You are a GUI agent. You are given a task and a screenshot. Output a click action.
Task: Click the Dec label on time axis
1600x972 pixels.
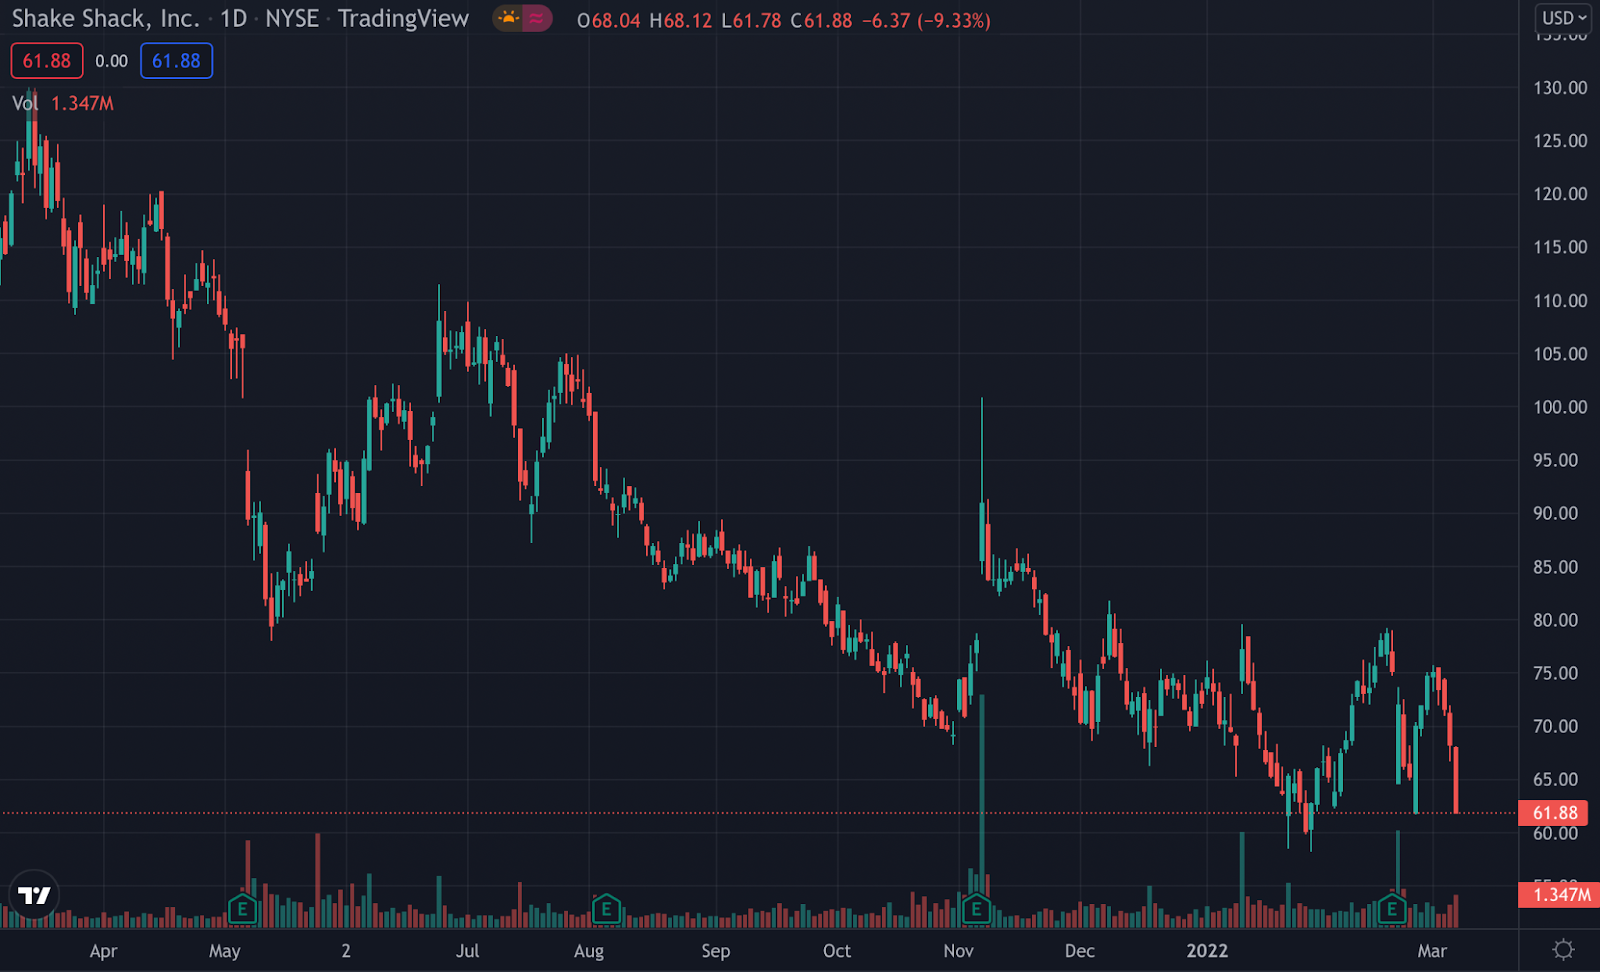tap(1080, 951)
